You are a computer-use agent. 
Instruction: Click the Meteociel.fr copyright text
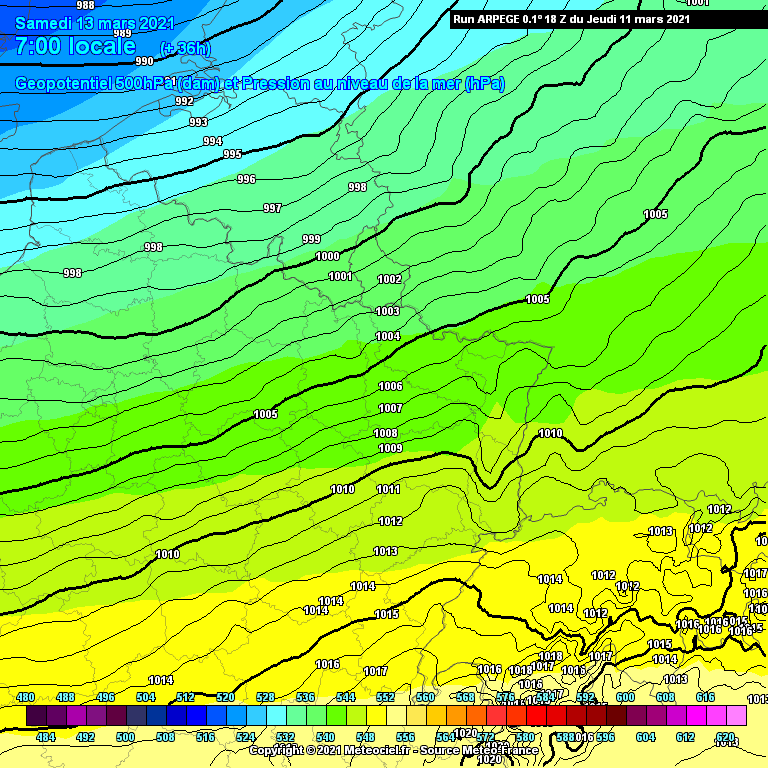[x=393, y=750]
